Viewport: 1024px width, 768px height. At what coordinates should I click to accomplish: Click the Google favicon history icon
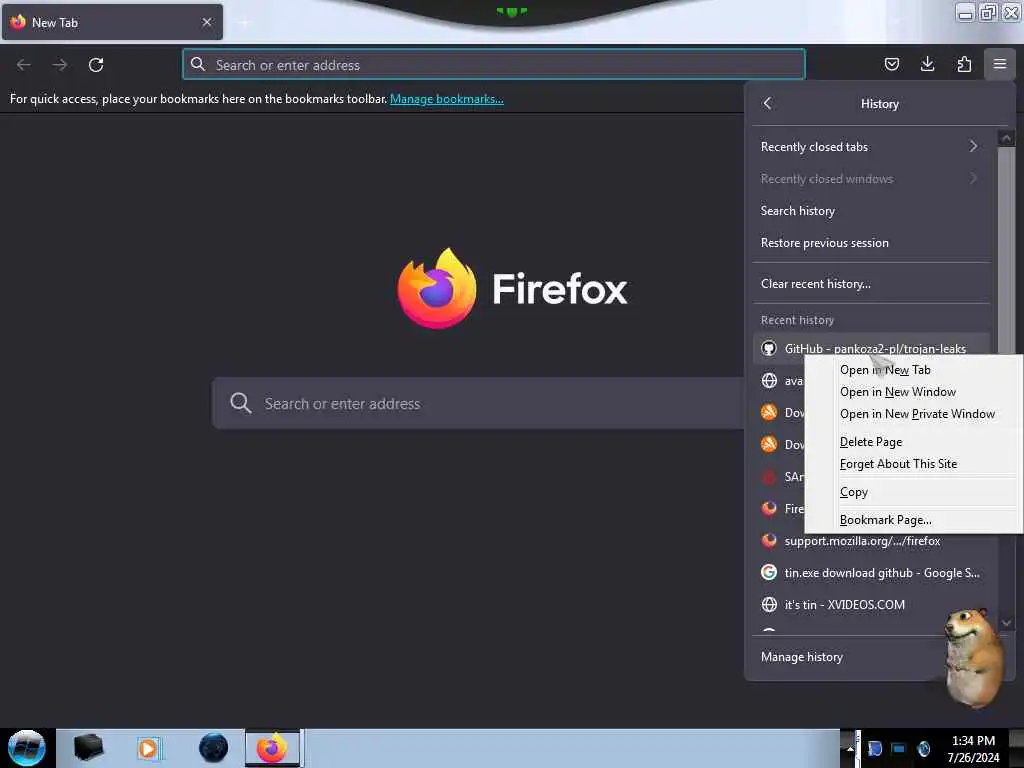pos(769,573)
